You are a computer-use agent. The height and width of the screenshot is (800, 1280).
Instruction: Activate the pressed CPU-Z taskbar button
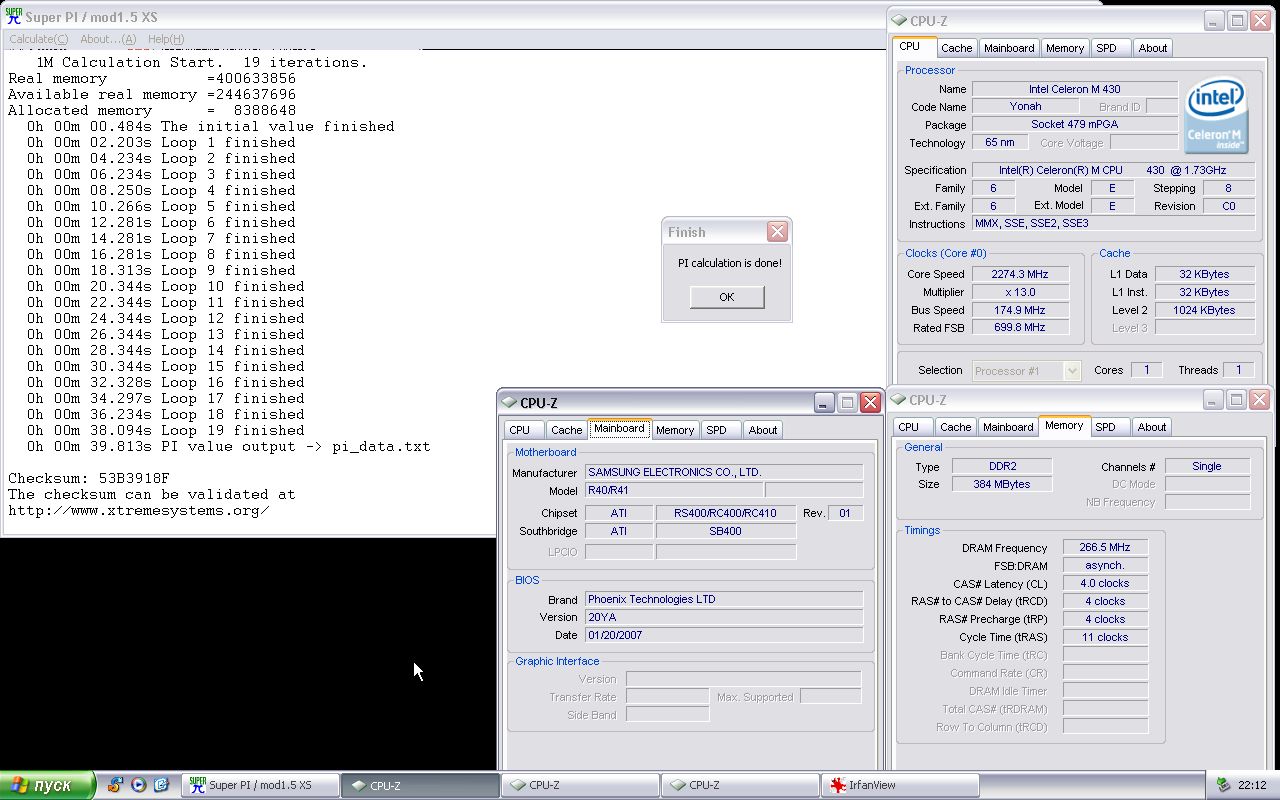pyautogui.click(x=420, y=785)
